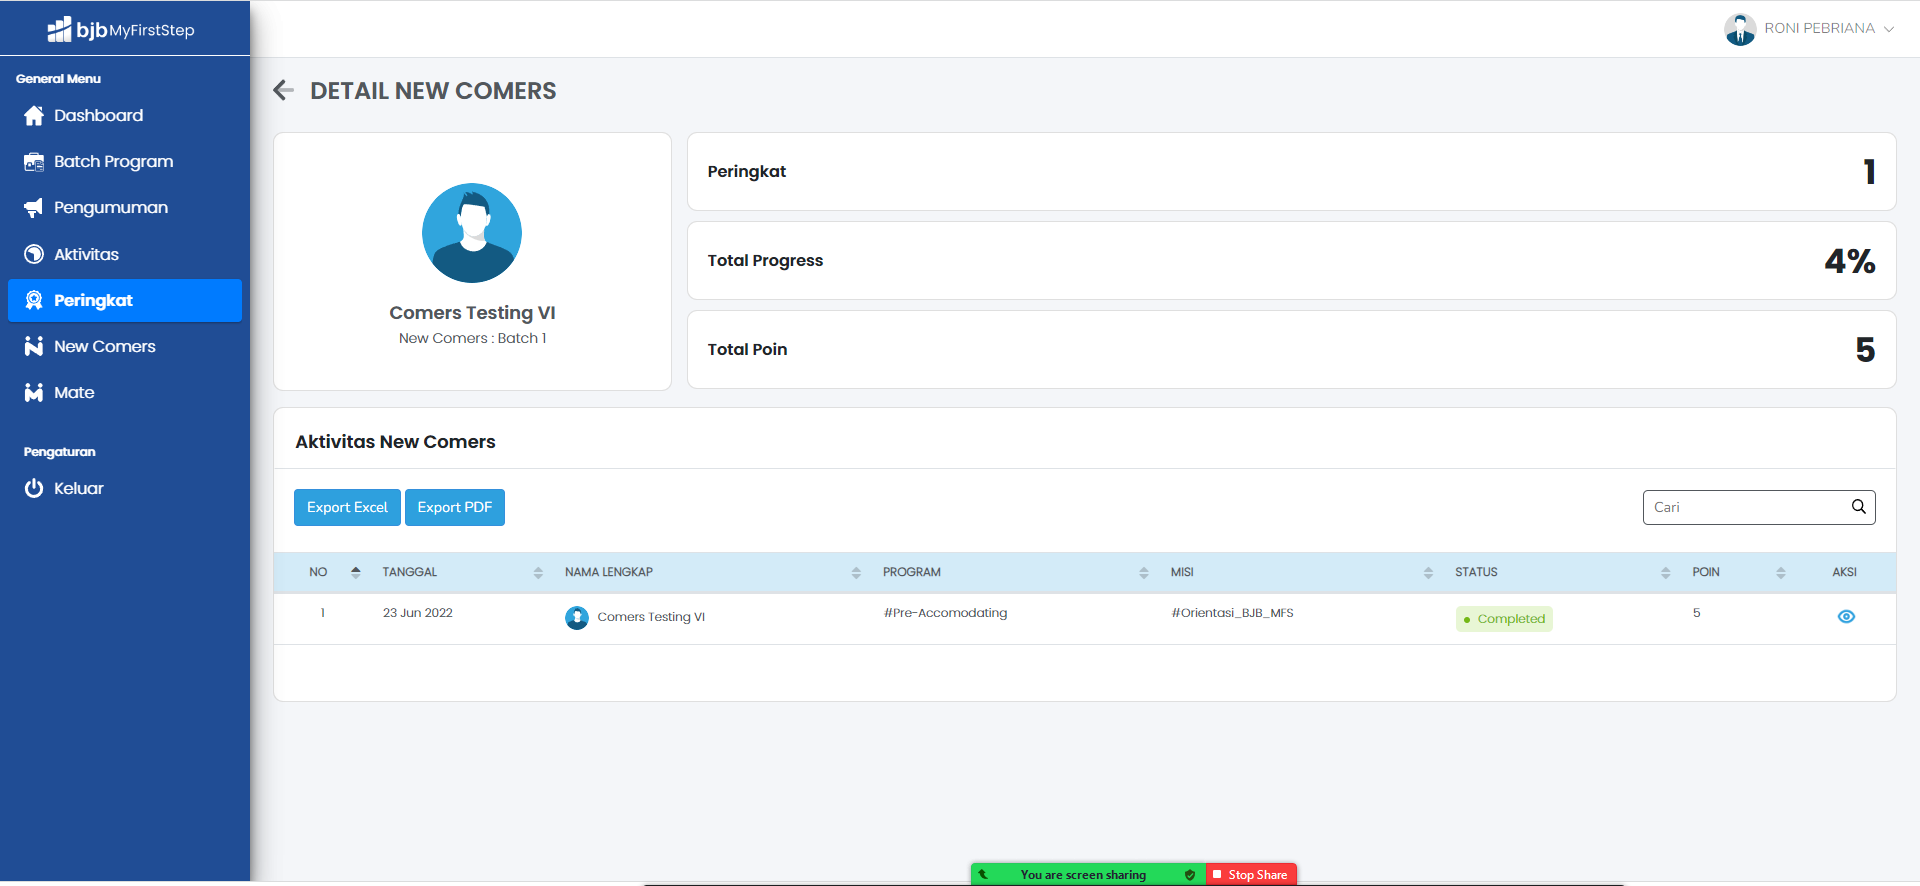
Task: Click the Peringkat card label
Action: click(747, 171)
